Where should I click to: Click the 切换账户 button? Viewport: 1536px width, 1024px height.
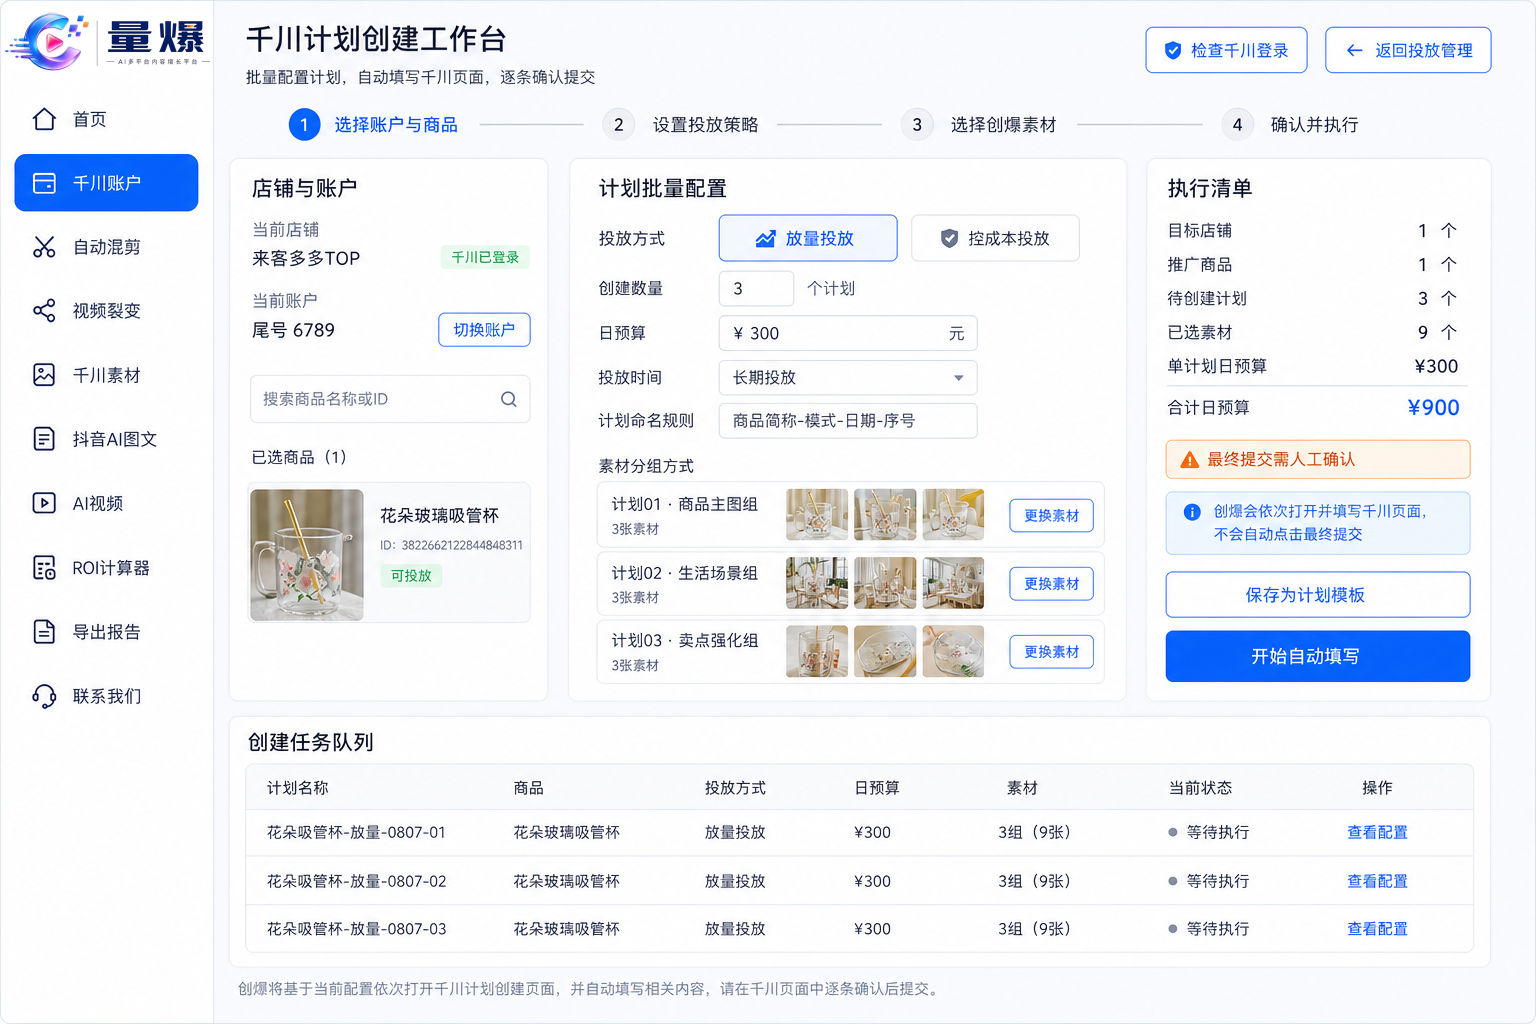pos(484,330)
